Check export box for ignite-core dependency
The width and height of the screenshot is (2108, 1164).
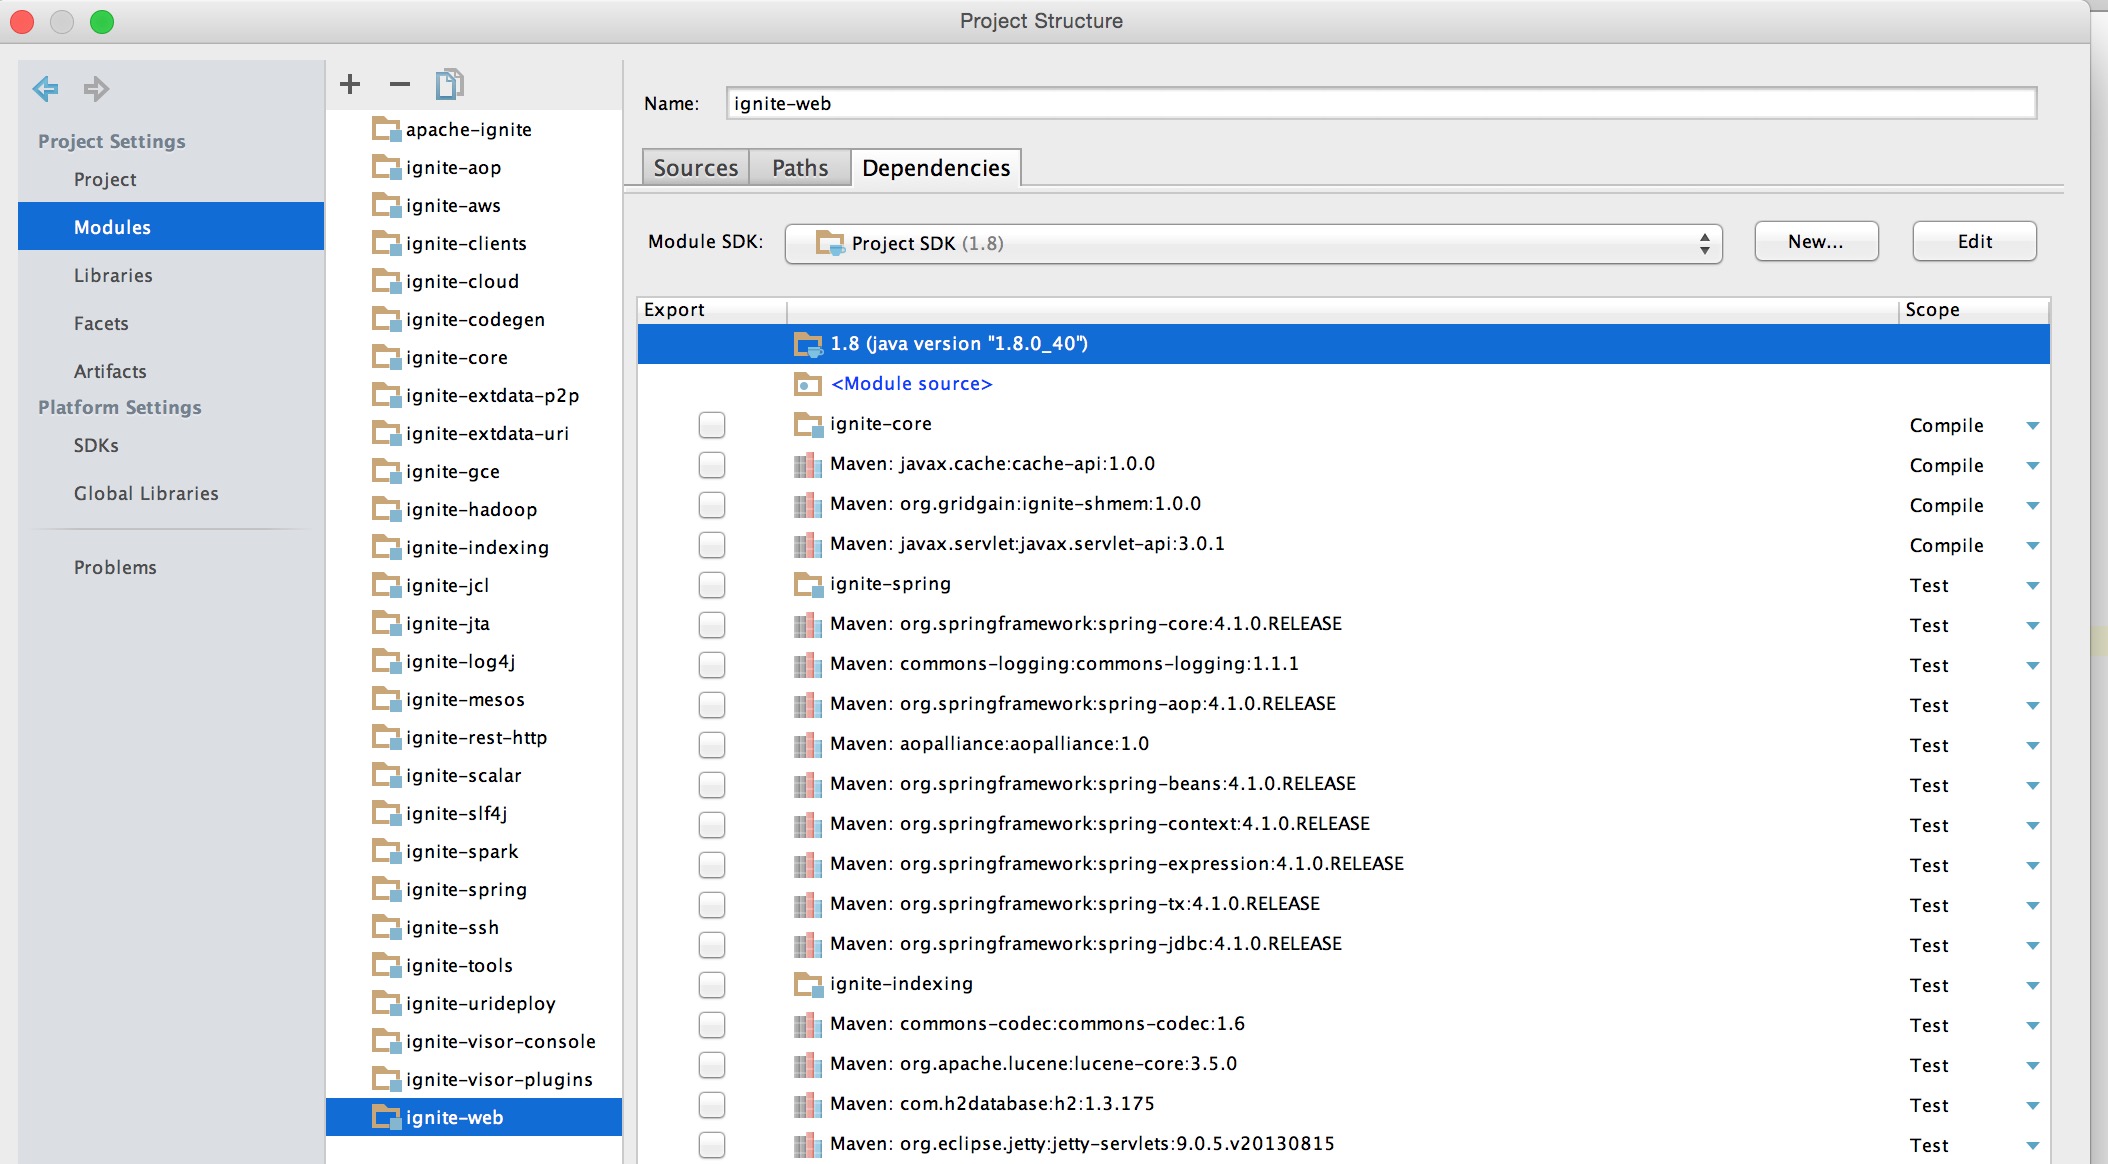pyautogui.click(x=712, y=425)
